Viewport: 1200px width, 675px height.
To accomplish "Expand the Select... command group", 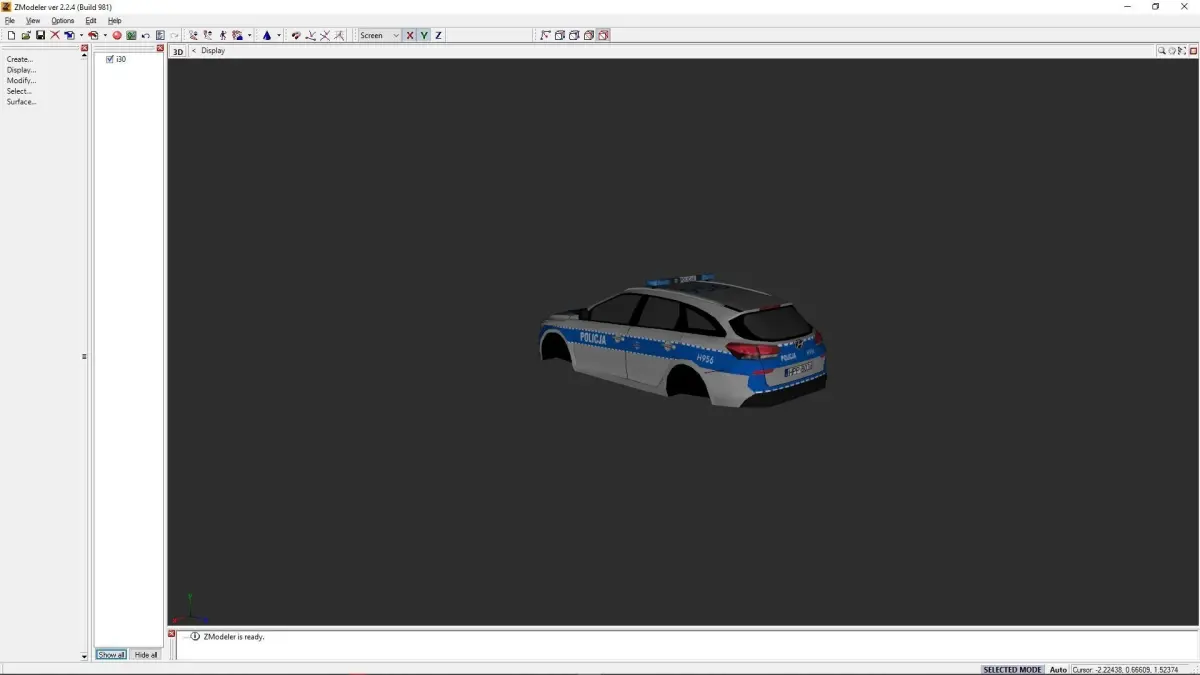I will [x=19, y=91].
